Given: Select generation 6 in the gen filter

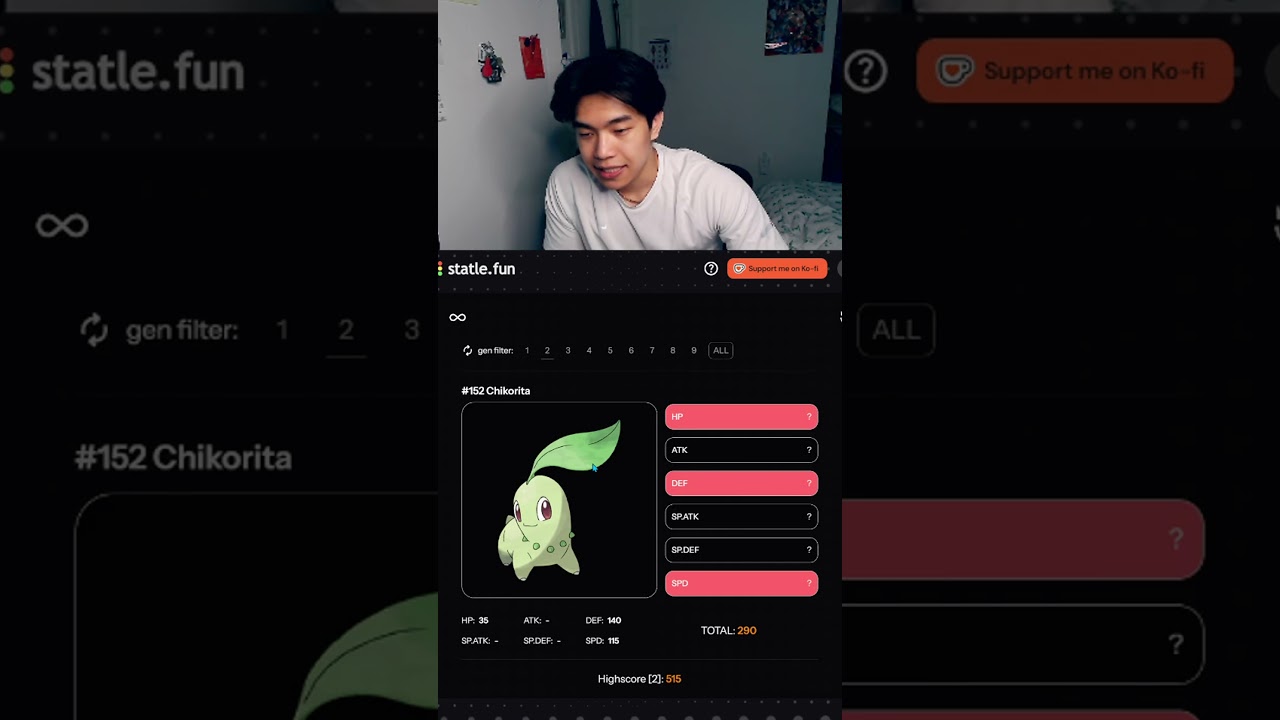Looking at the screenshot, I should 631,351.
